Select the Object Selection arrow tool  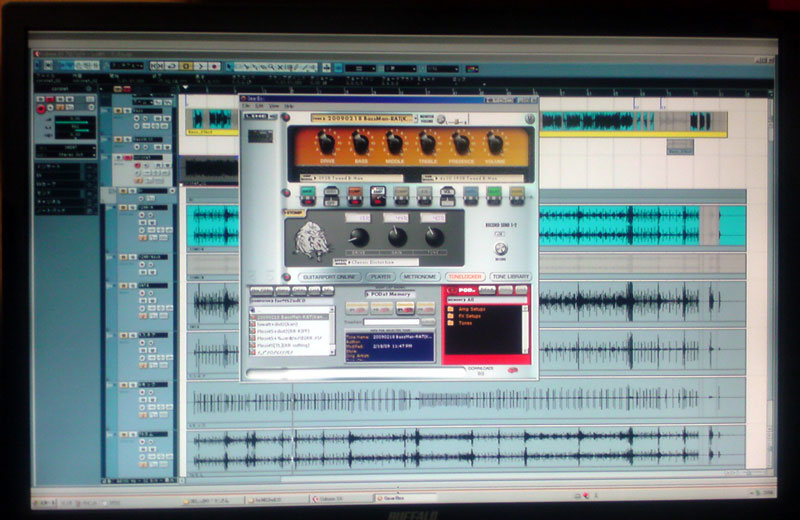[230, 67]
